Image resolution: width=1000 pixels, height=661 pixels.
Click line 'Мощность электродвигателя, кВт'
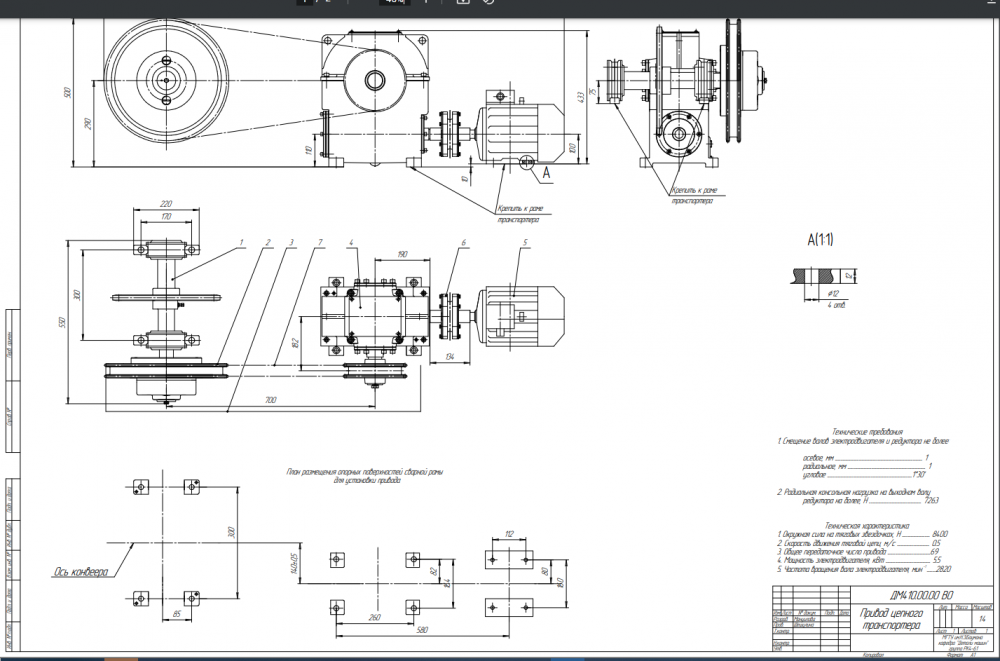858,560
